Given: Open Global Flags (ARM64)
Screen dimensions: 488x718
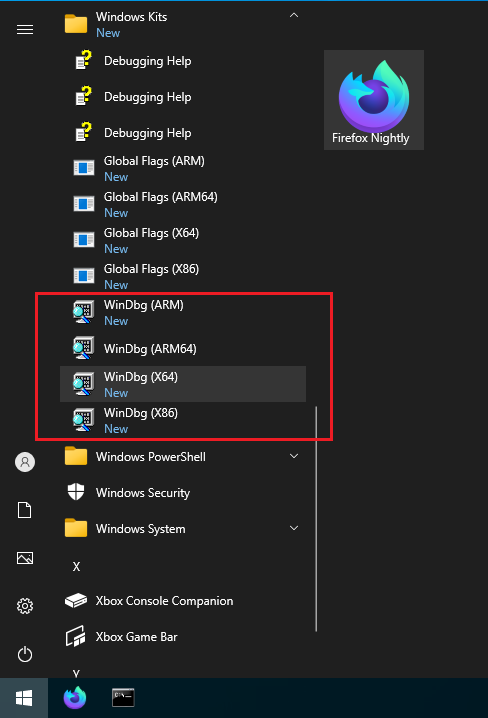Looking at the screenshot, I should pos(183,204).
